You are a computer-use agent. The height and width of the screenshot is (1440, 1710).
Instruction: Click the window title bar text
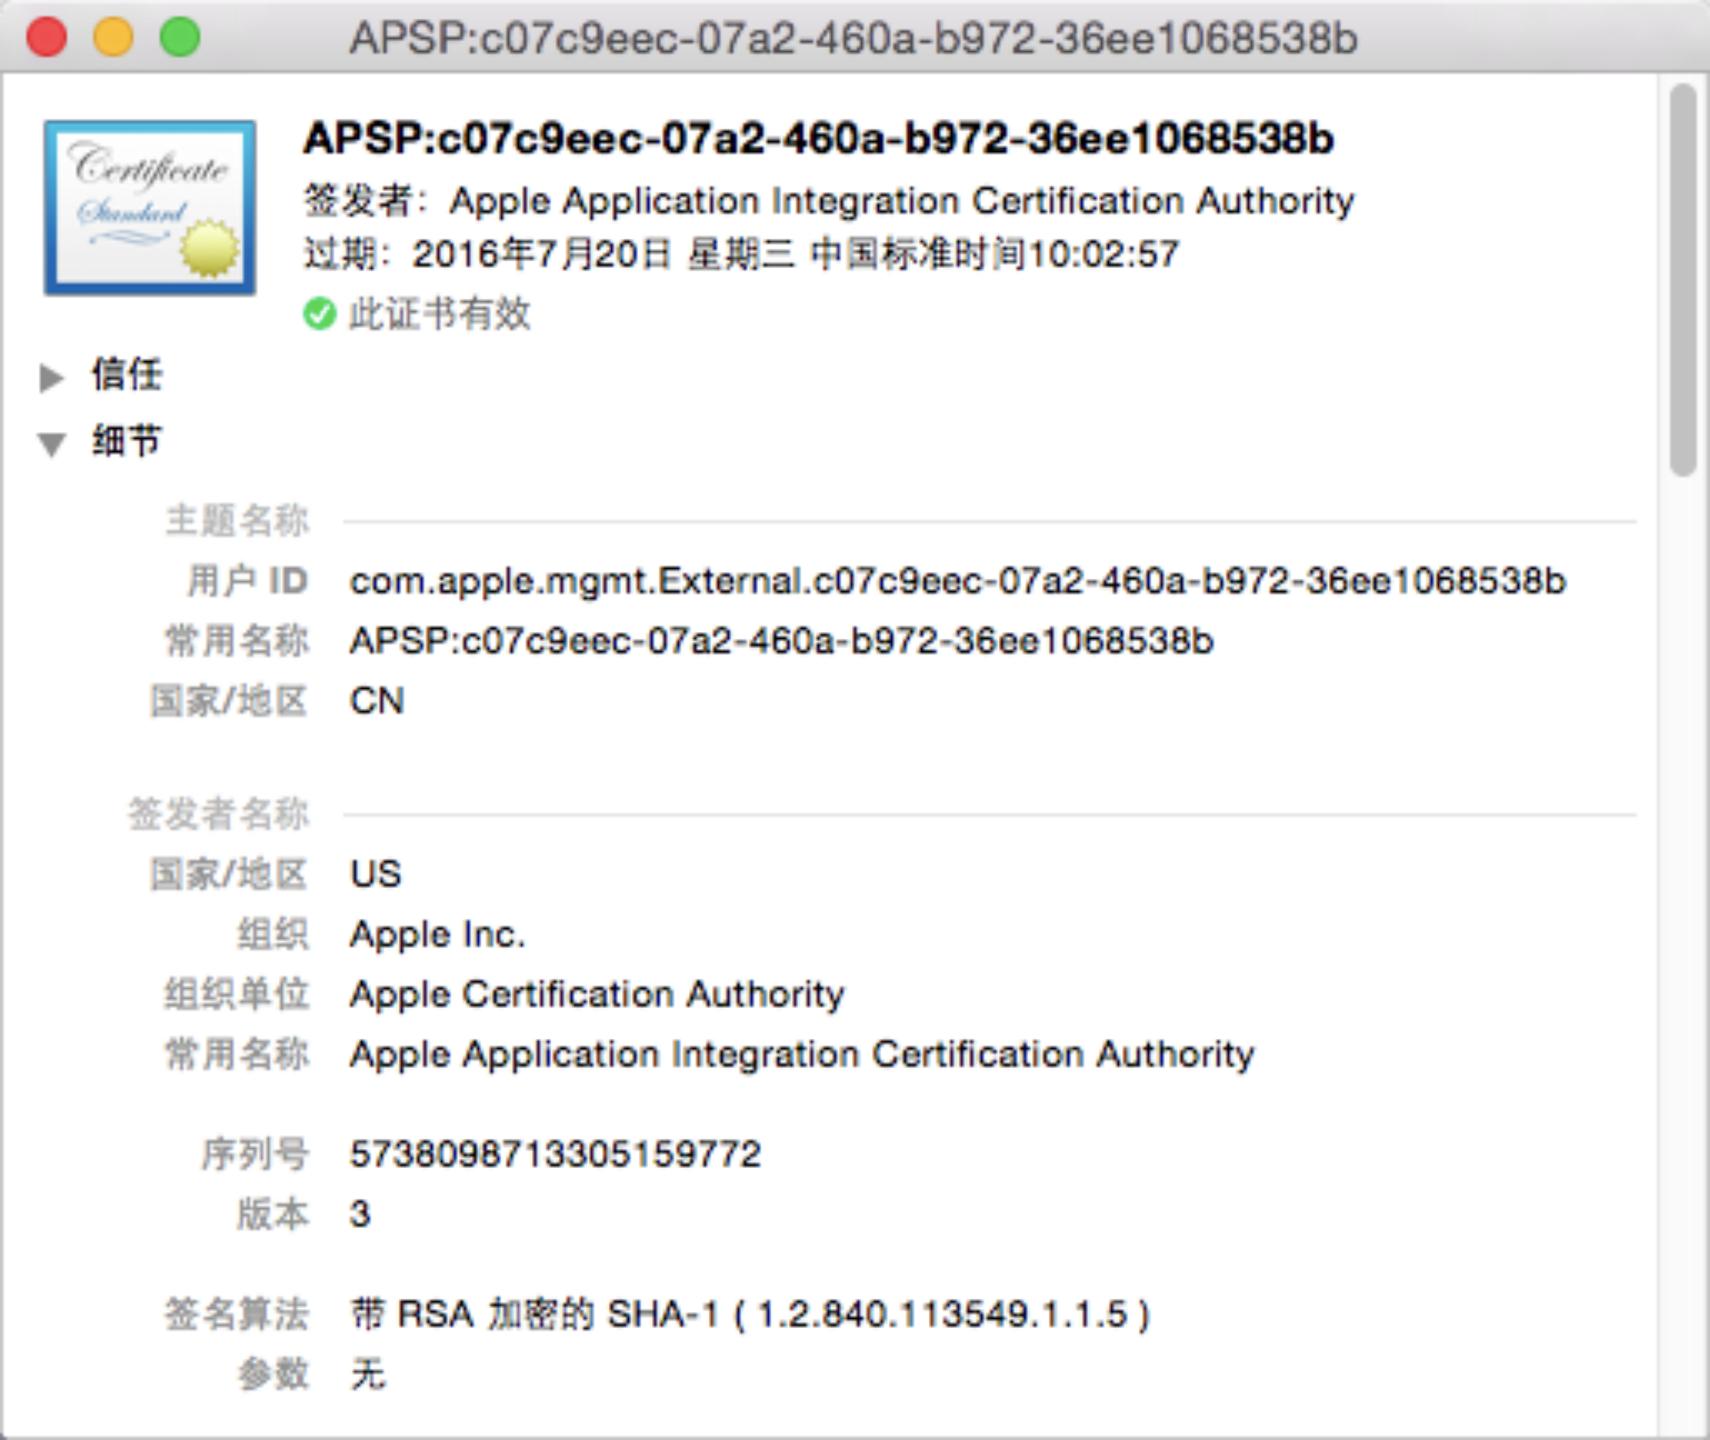point(853,38)
